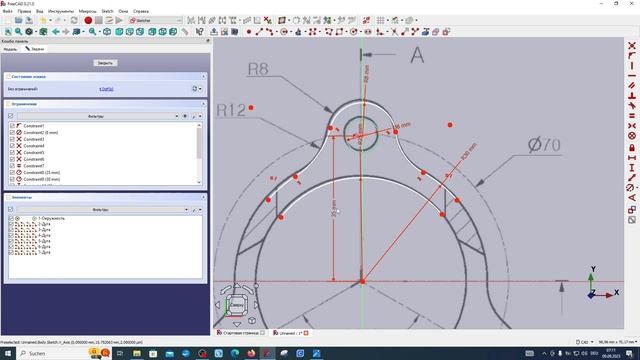Open the constraints Фильтры dropdown
Viewport: 640px width, 360px height.
(x=98, y=116)
